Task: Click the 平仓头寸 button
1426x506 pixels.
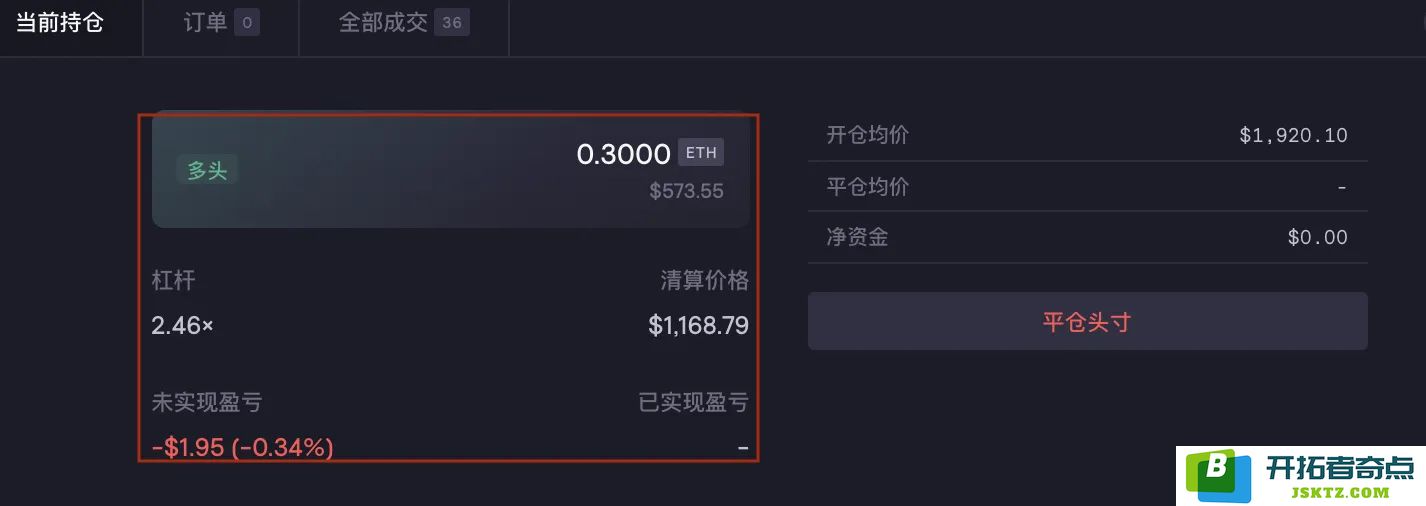Action: [x=1087, y=321]
